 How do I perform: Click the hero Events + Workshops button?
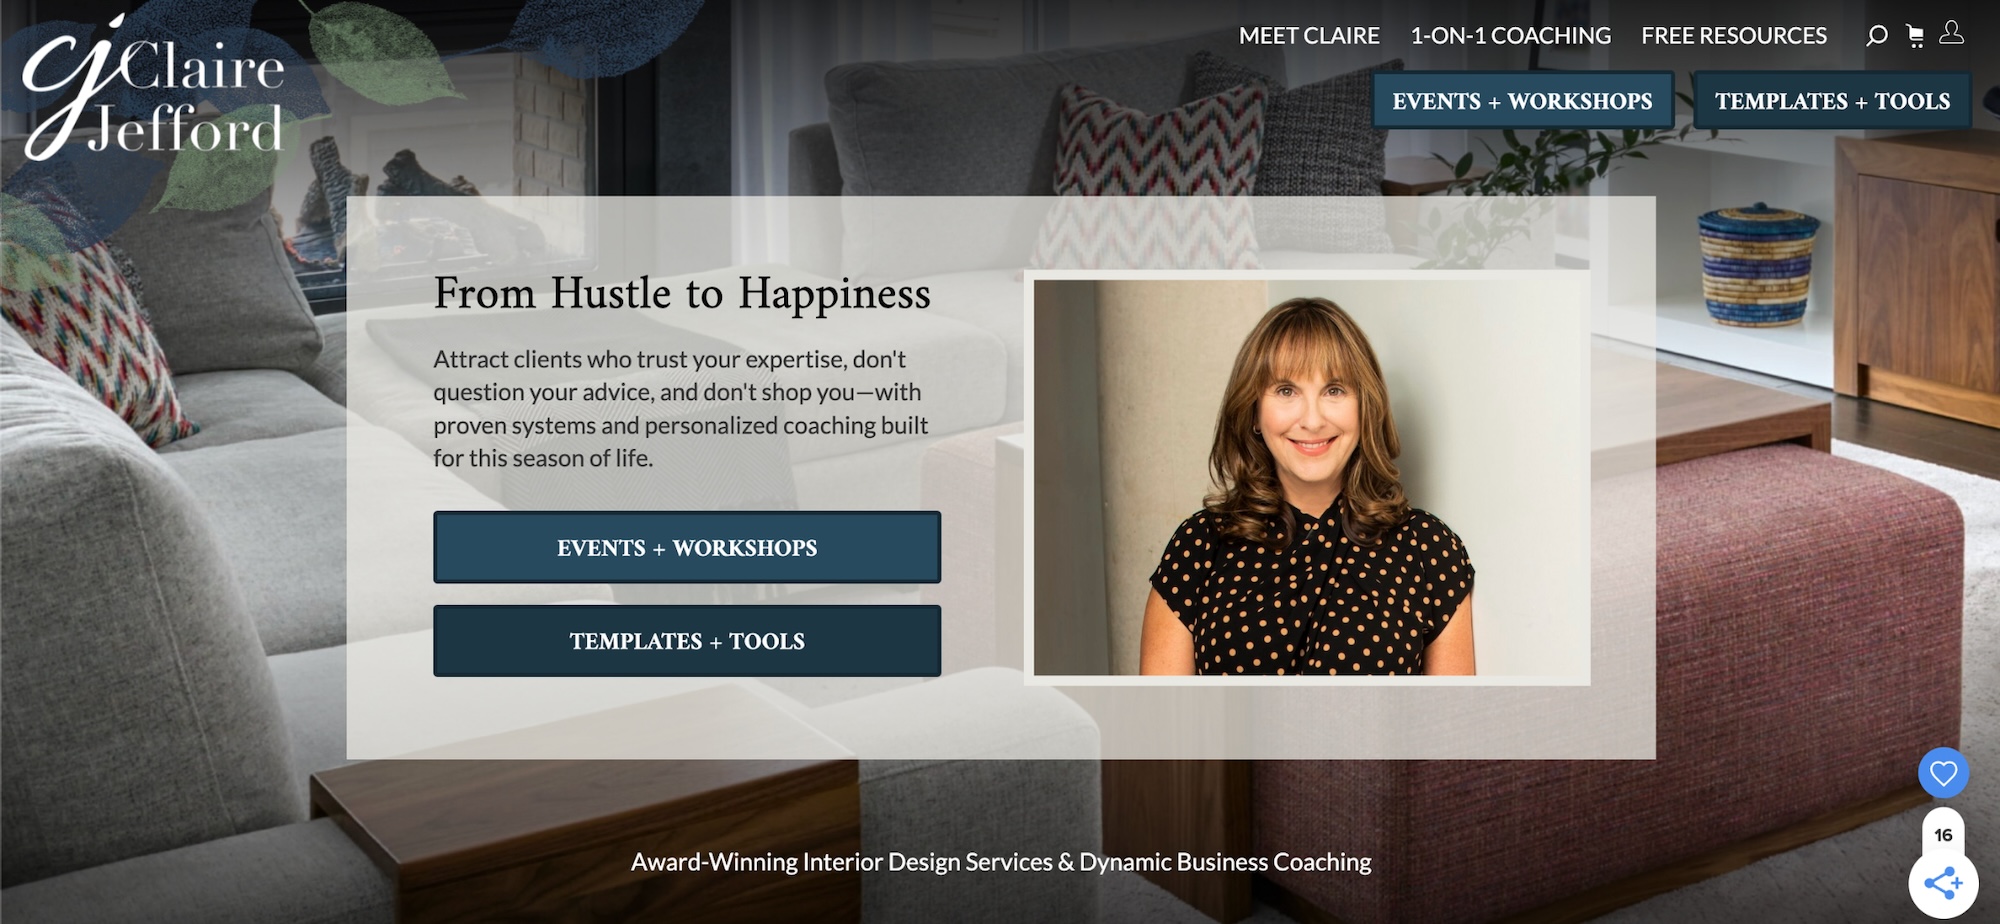[687, 547]
